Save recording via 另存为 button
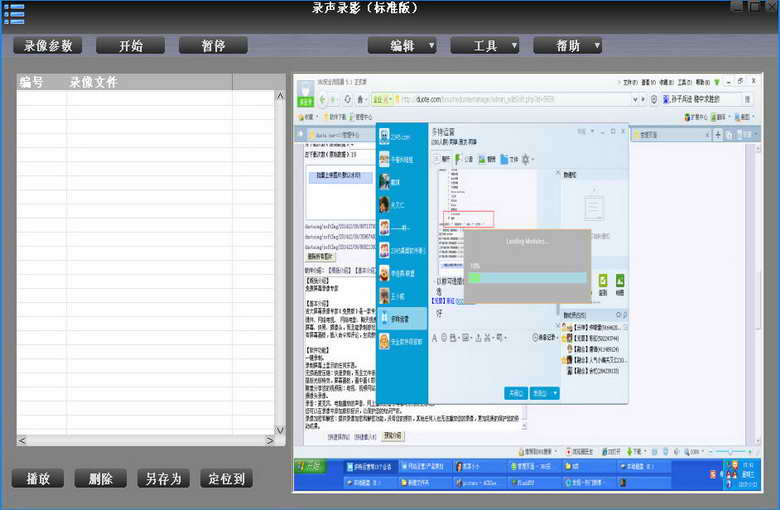 coord(163,479)
